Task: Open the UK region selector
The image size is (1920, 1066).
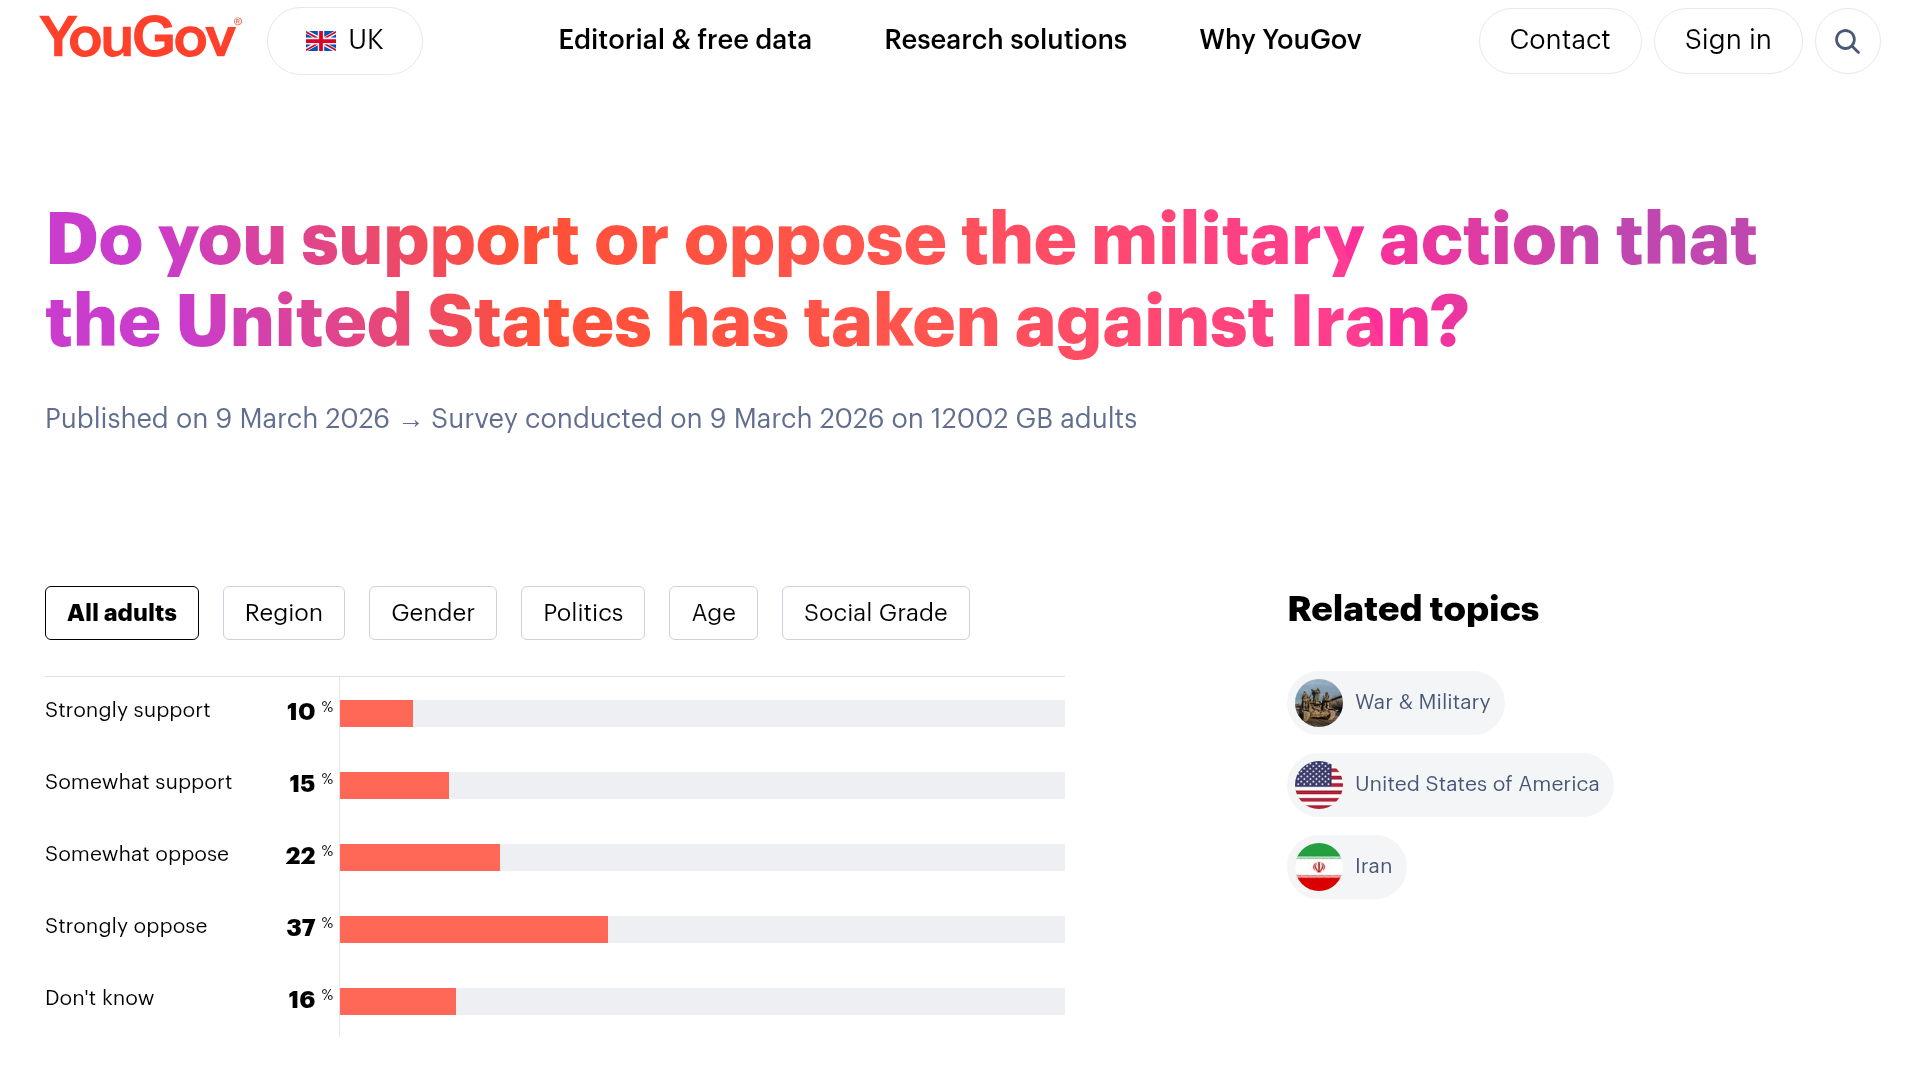Action: point(344,40)
